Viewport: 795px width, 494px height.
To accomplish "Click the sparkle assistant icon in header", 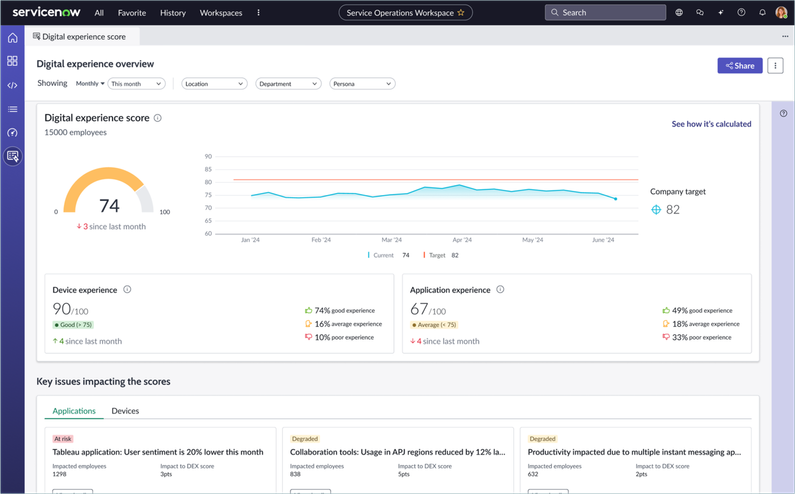I will pos(720,13).
